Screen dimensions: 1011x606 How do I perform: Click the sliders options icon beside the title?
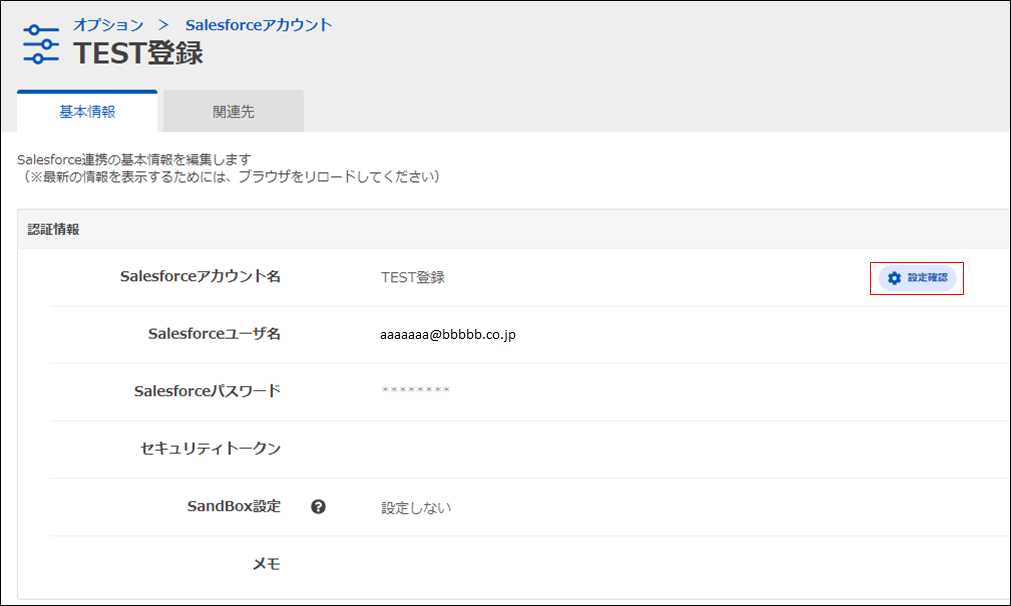pos(41,44)
